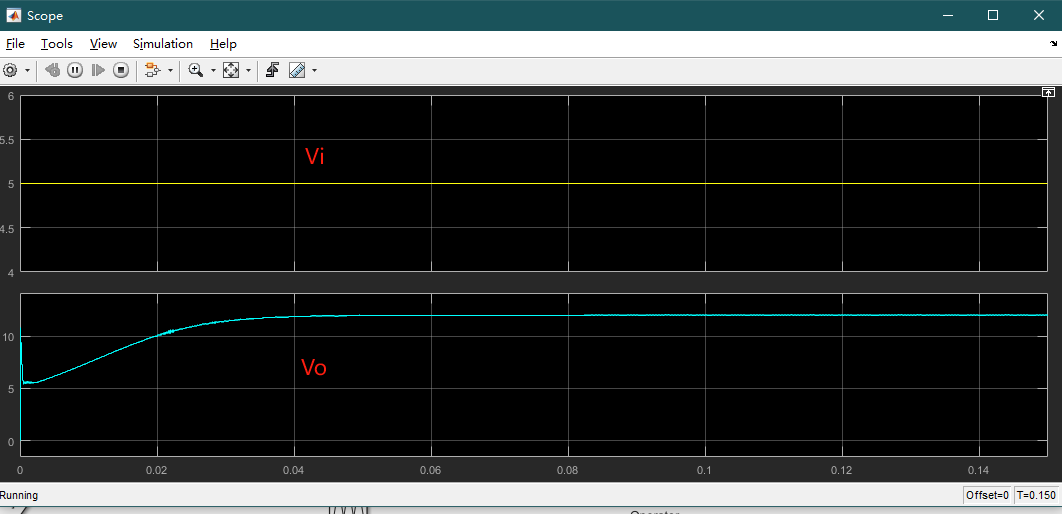The height and width of the screenshot is (514, 1062).
Task: Select the zoom magnifier tool
Action: coord(196,70)
